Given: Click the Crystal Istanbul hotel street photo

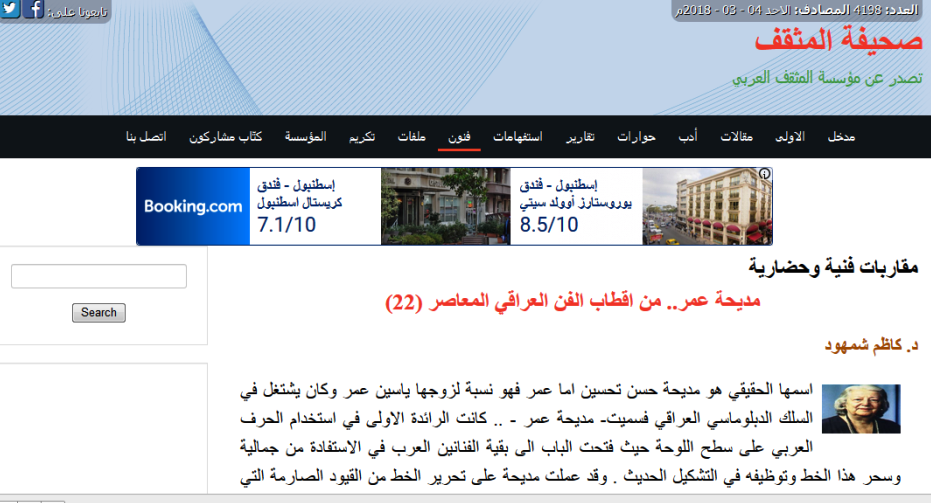Looking at the screenshot, I should tap(445, 206).
